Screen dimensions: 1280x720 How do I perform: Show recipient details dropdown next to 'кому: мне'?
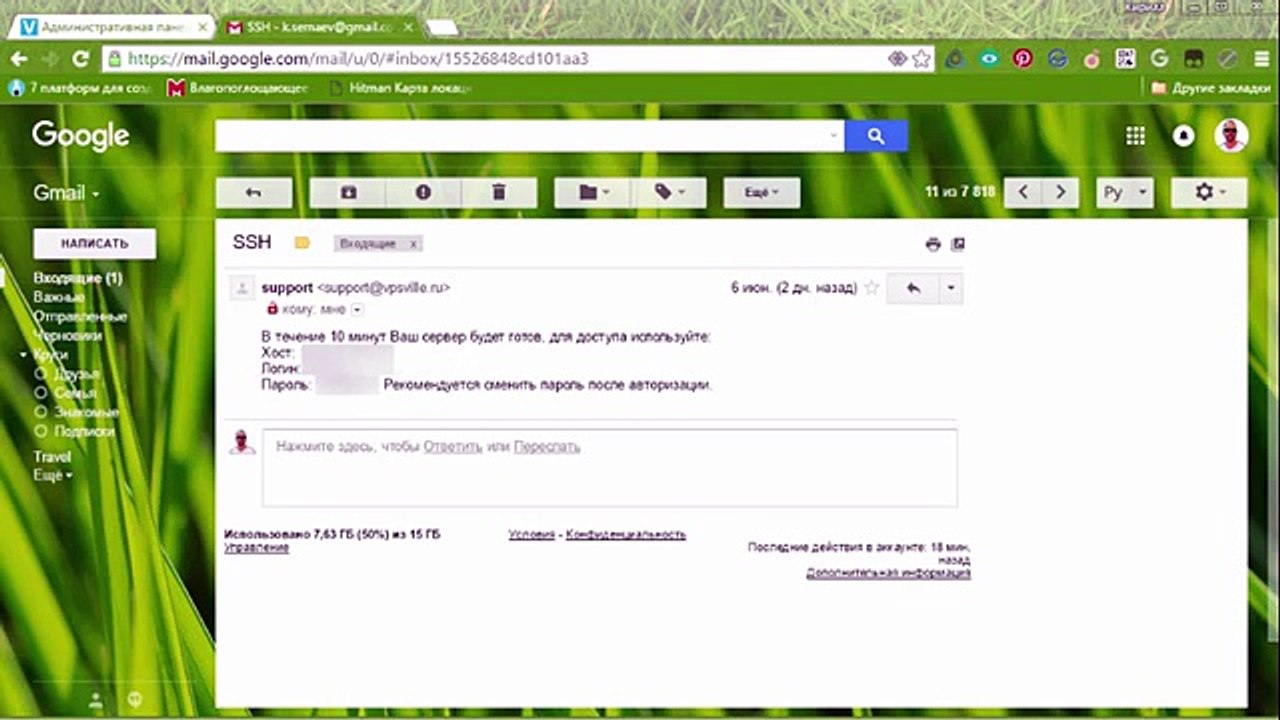point(356,310)
